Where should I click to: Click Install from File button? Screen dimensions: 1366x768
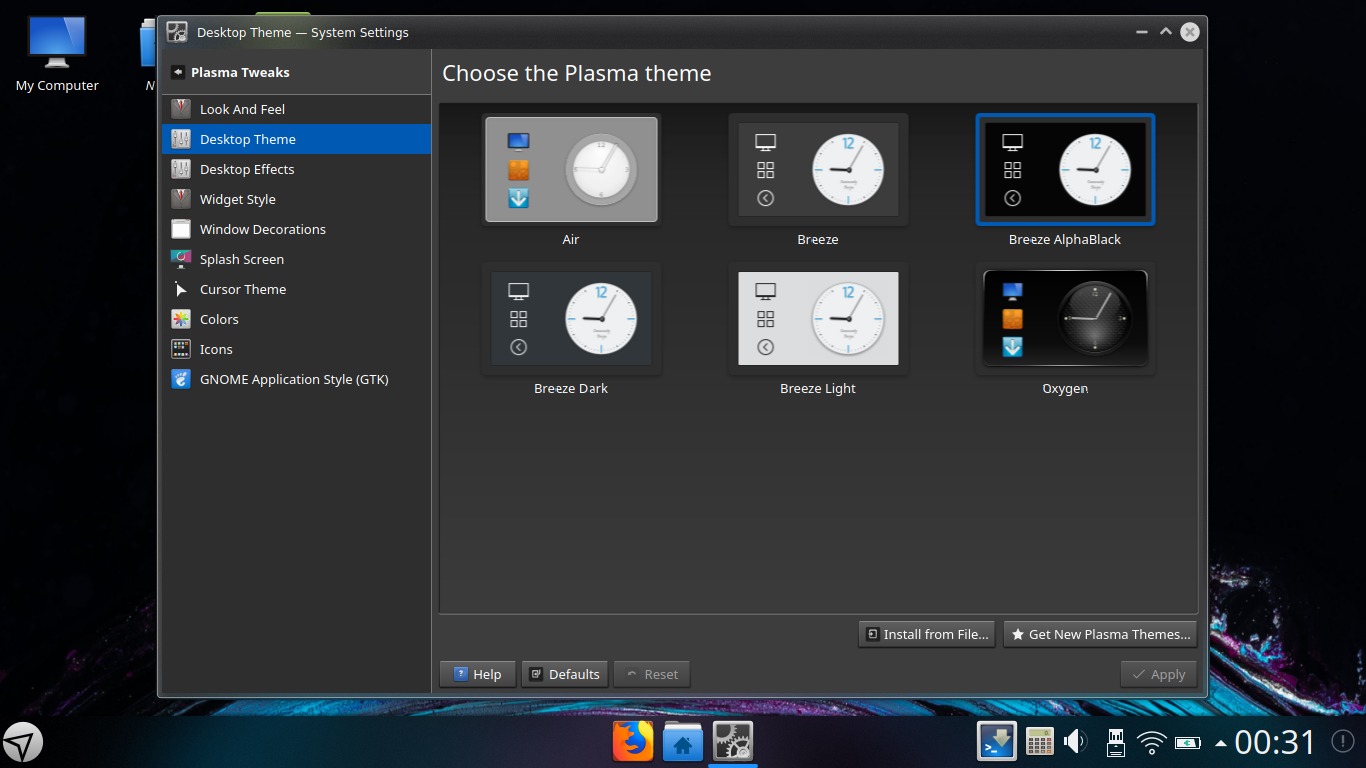(x=928, y=634)
